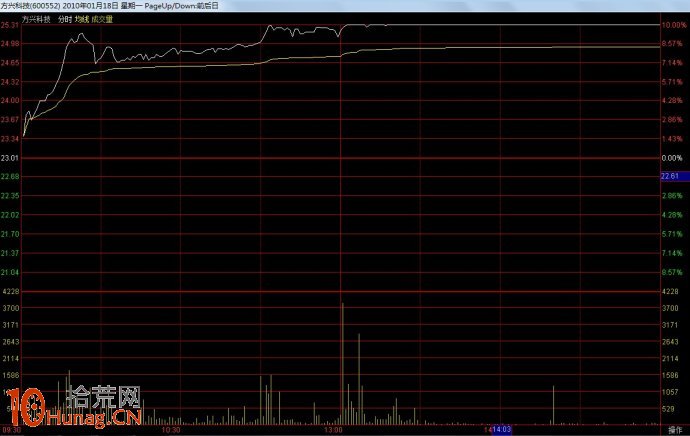Click the 10.00% percent axis label
The width and height of the screenshot is (690, 436).
(x=674, y=25)
